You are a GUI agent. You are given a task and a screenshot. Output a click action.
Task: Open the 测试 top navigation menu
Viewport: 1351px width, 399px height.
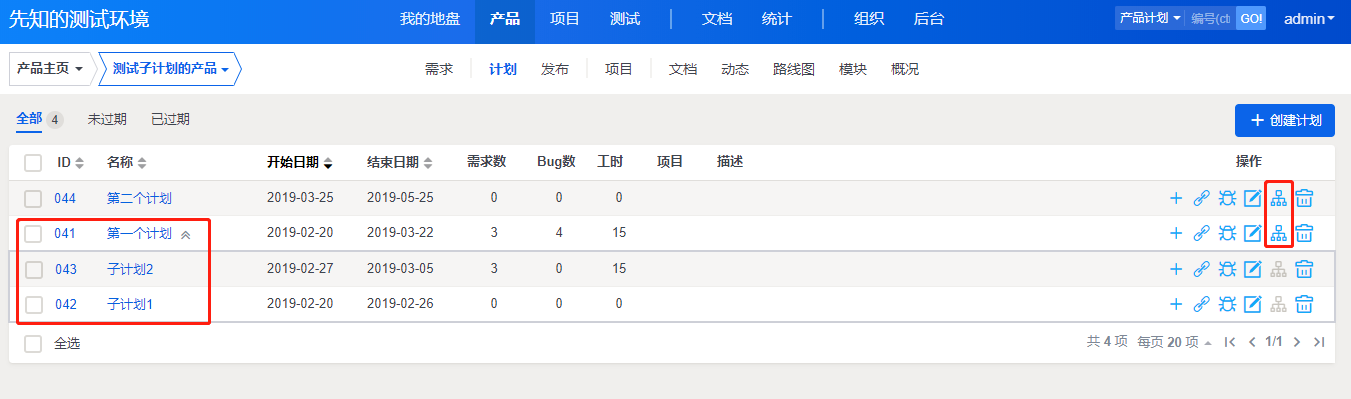tap(625, 19)
